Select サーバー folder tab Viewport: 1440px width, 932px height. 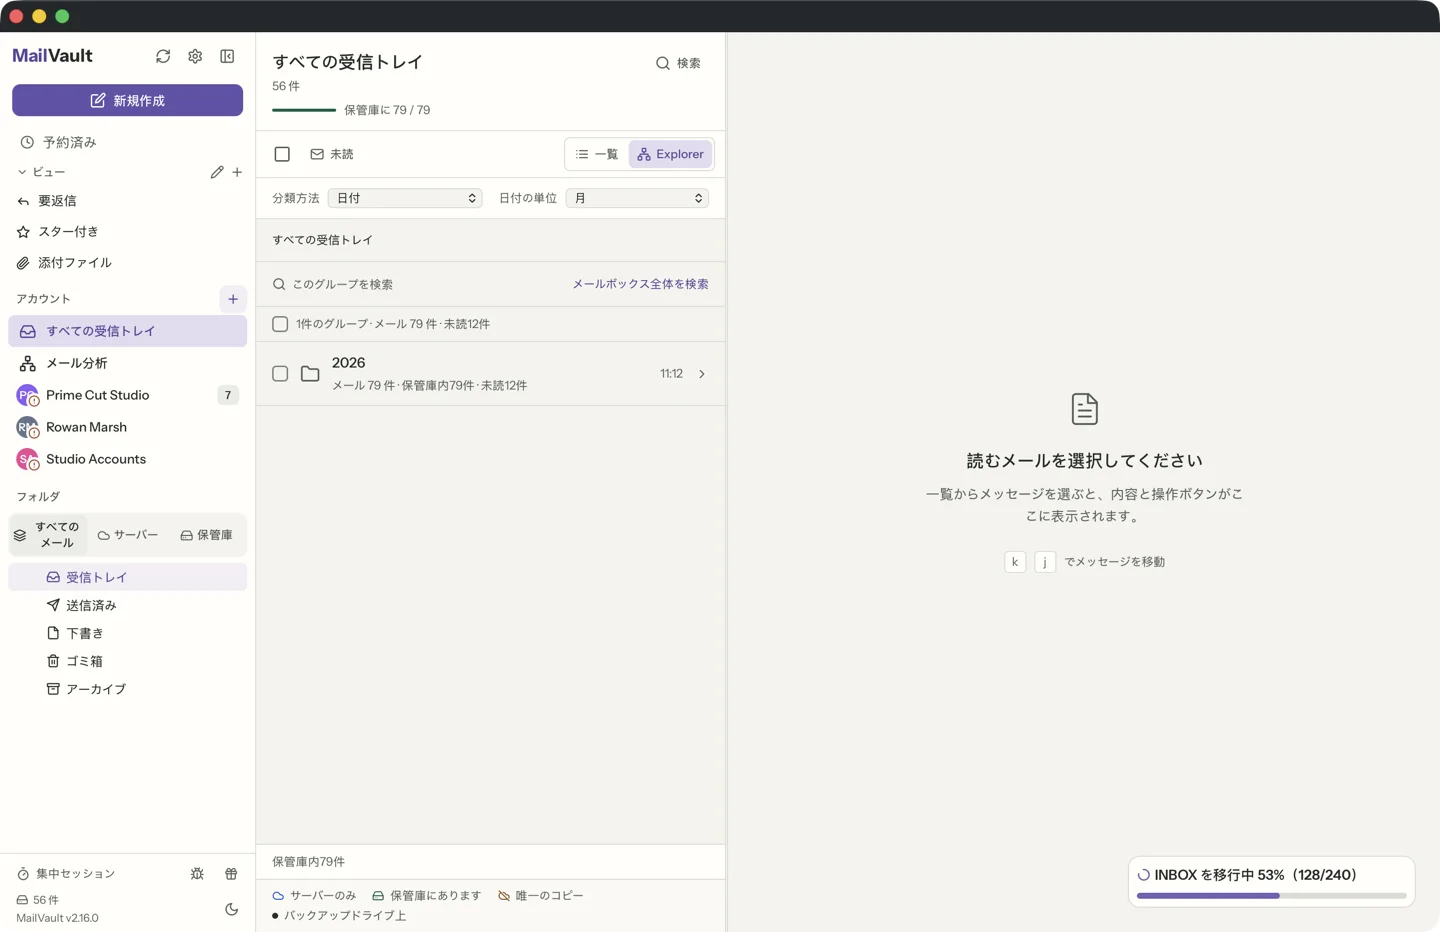[x=128, y=535]
